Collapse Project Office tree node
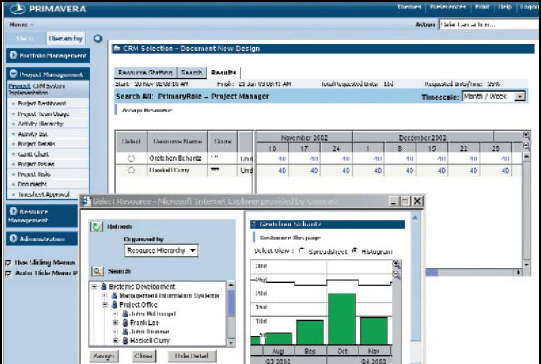 106,305
